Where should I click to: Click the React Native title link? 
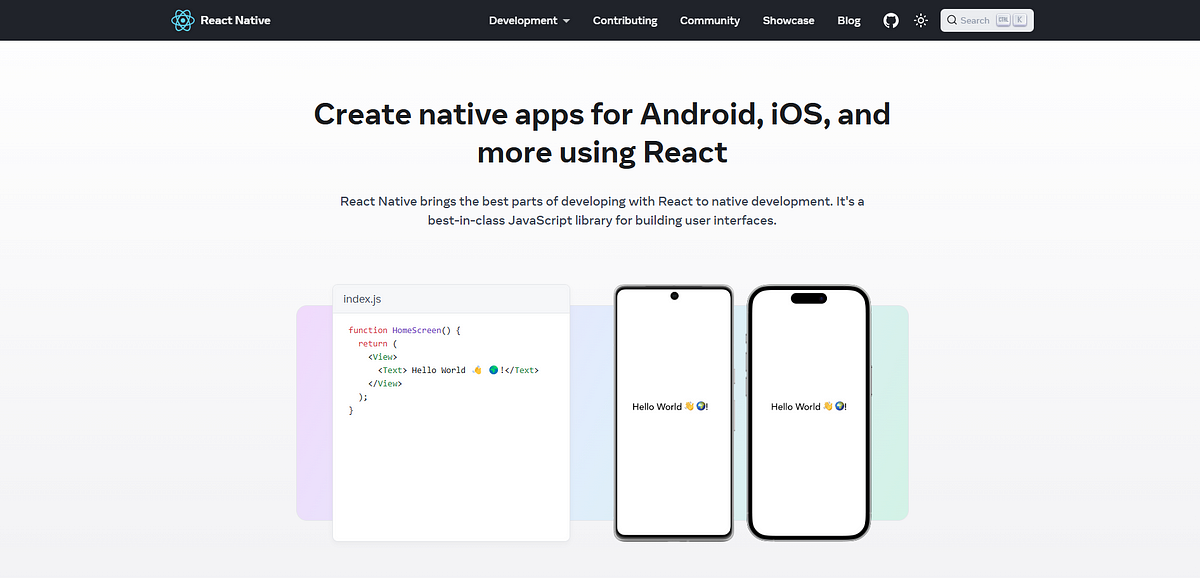pos(235,20)
